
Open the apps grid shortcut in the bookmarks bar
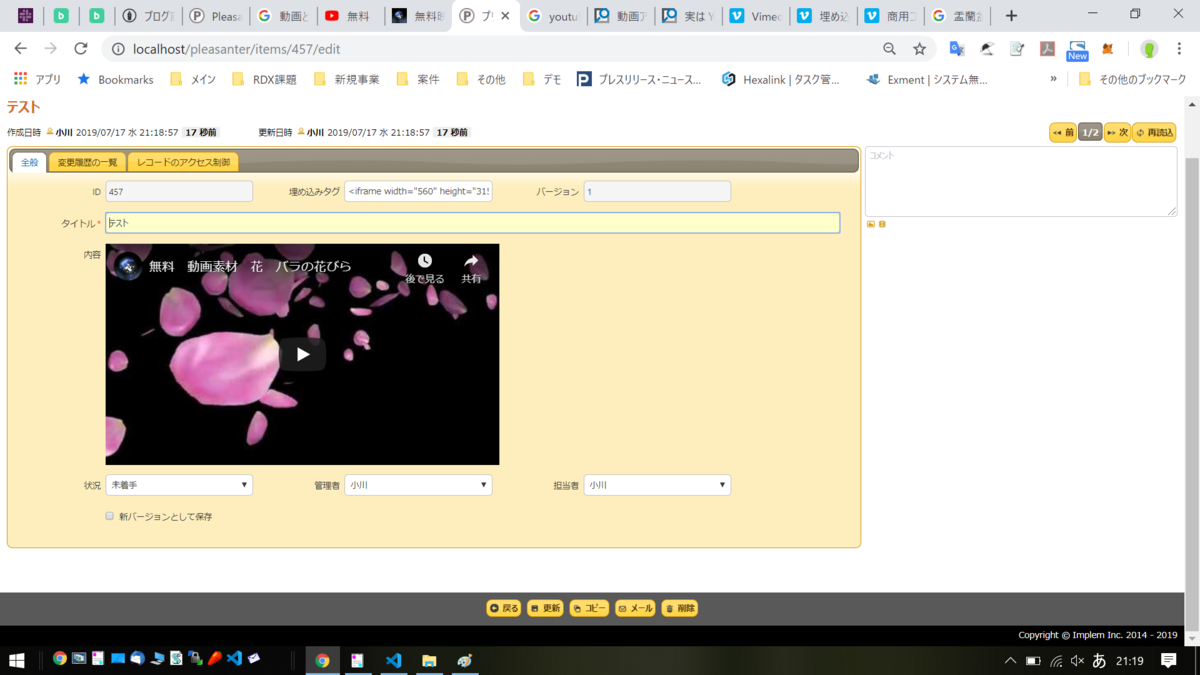(x=20, y=79)
